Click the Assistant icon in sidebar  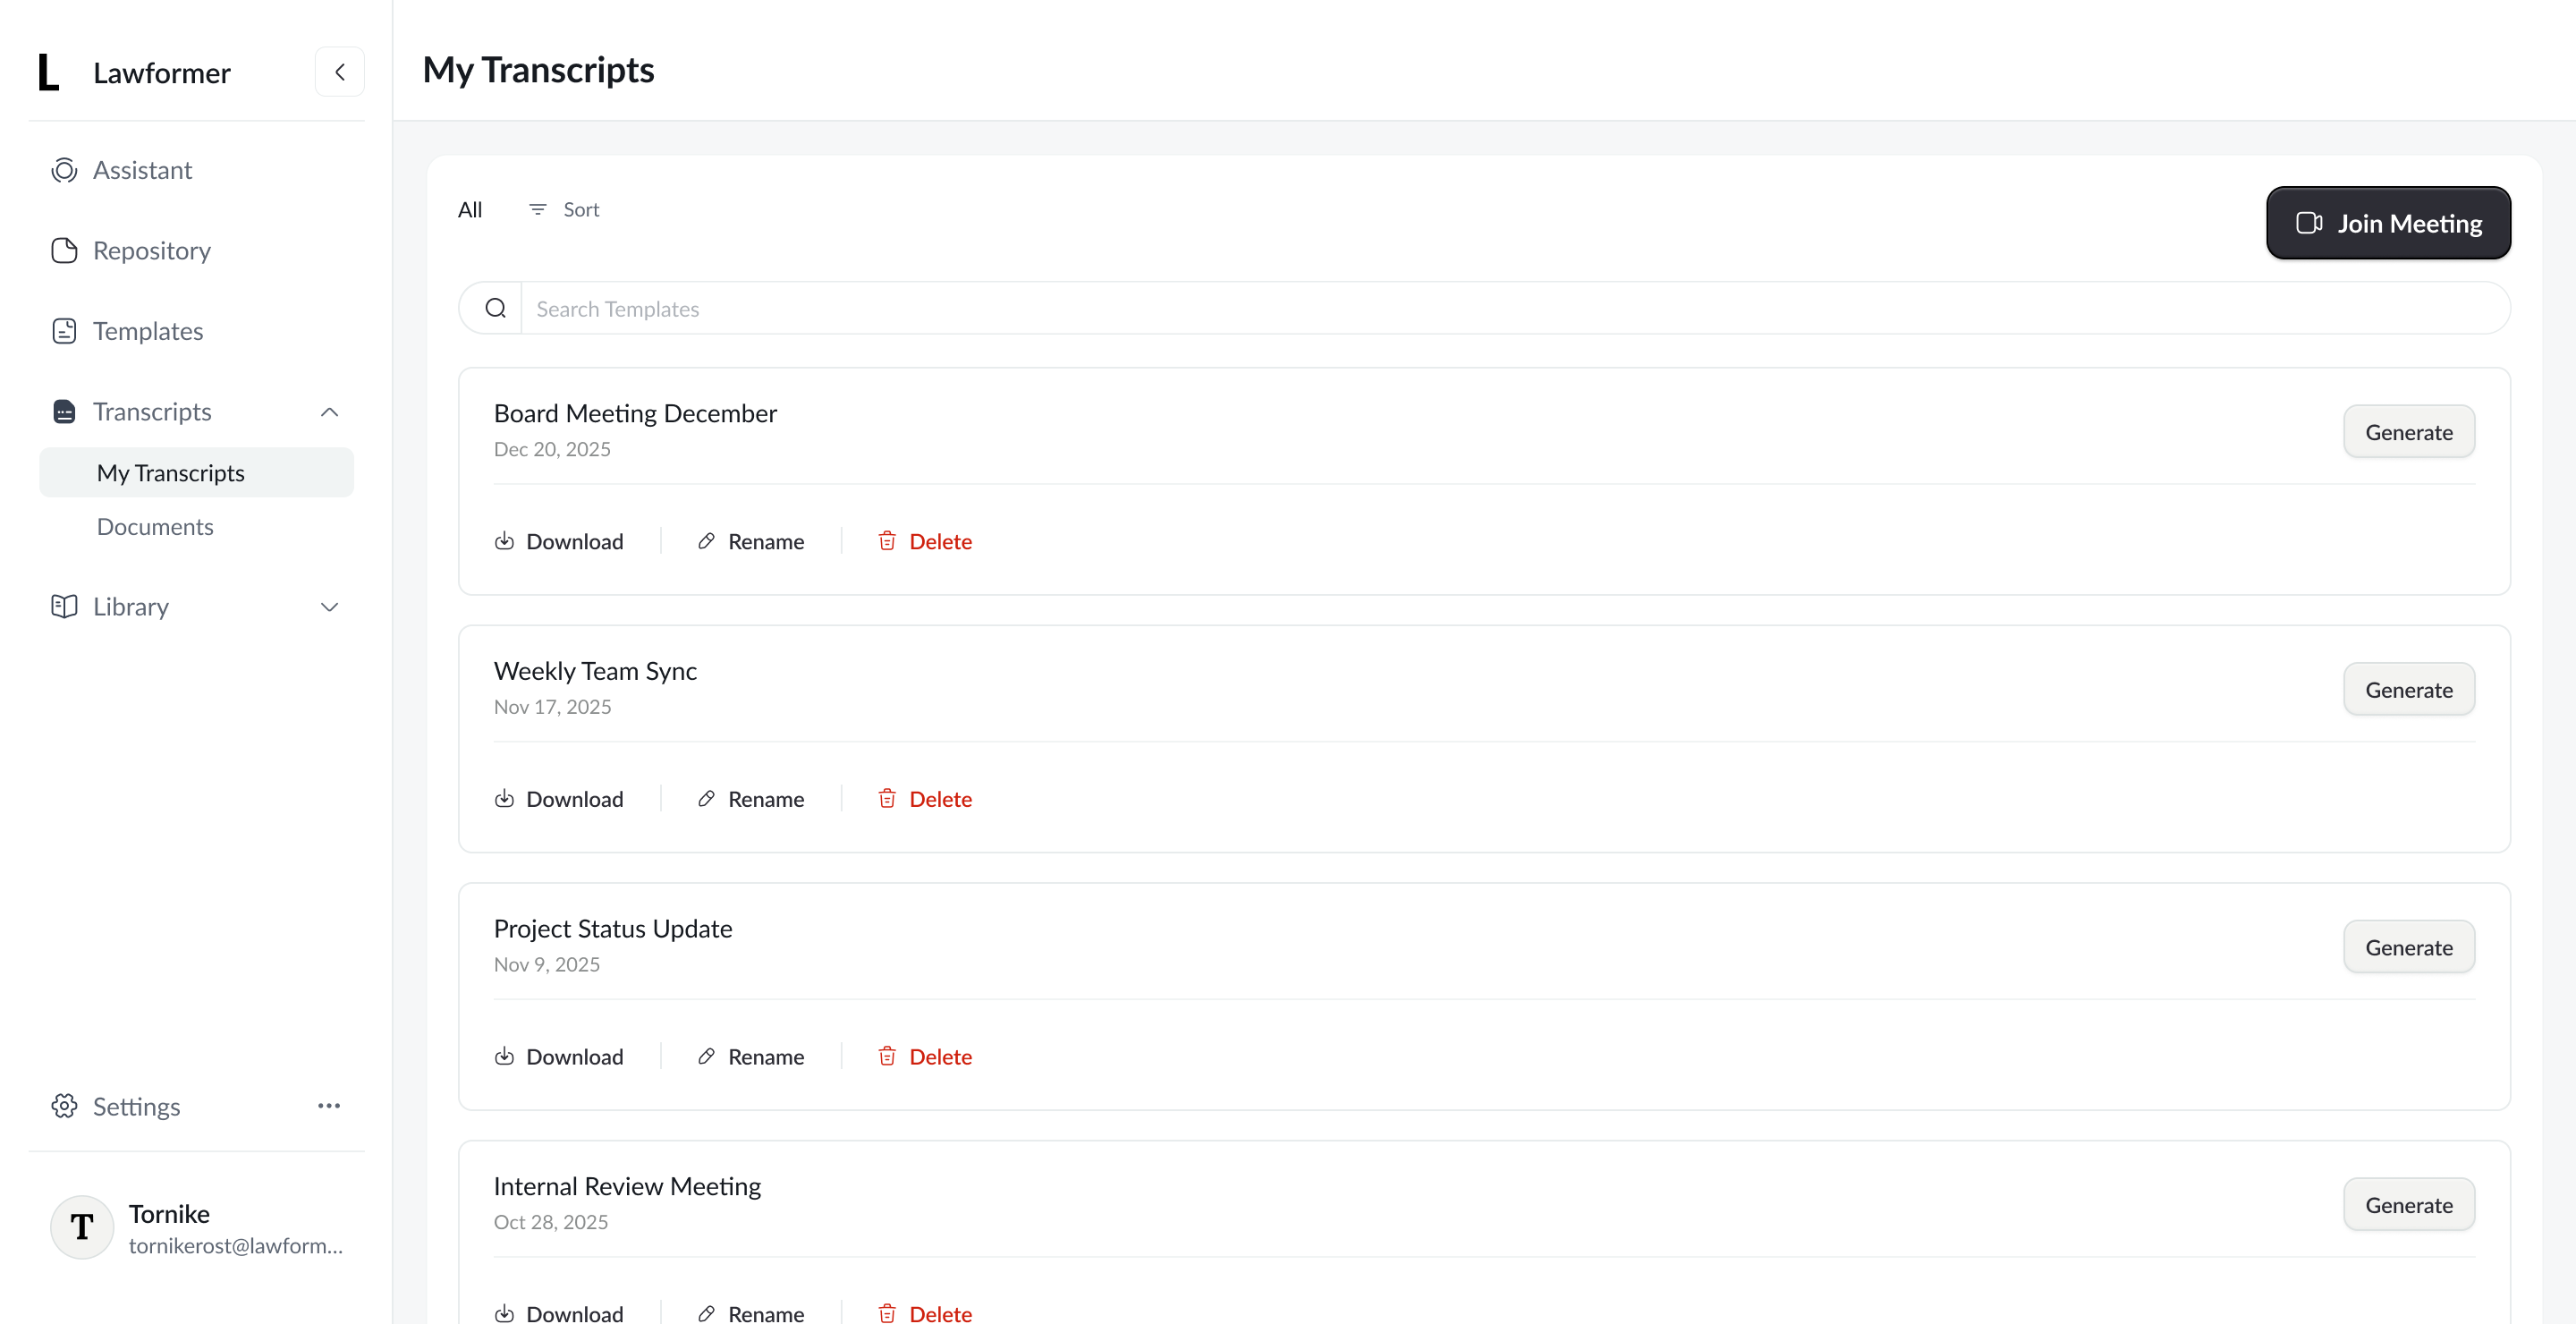[x=64, y=170]
